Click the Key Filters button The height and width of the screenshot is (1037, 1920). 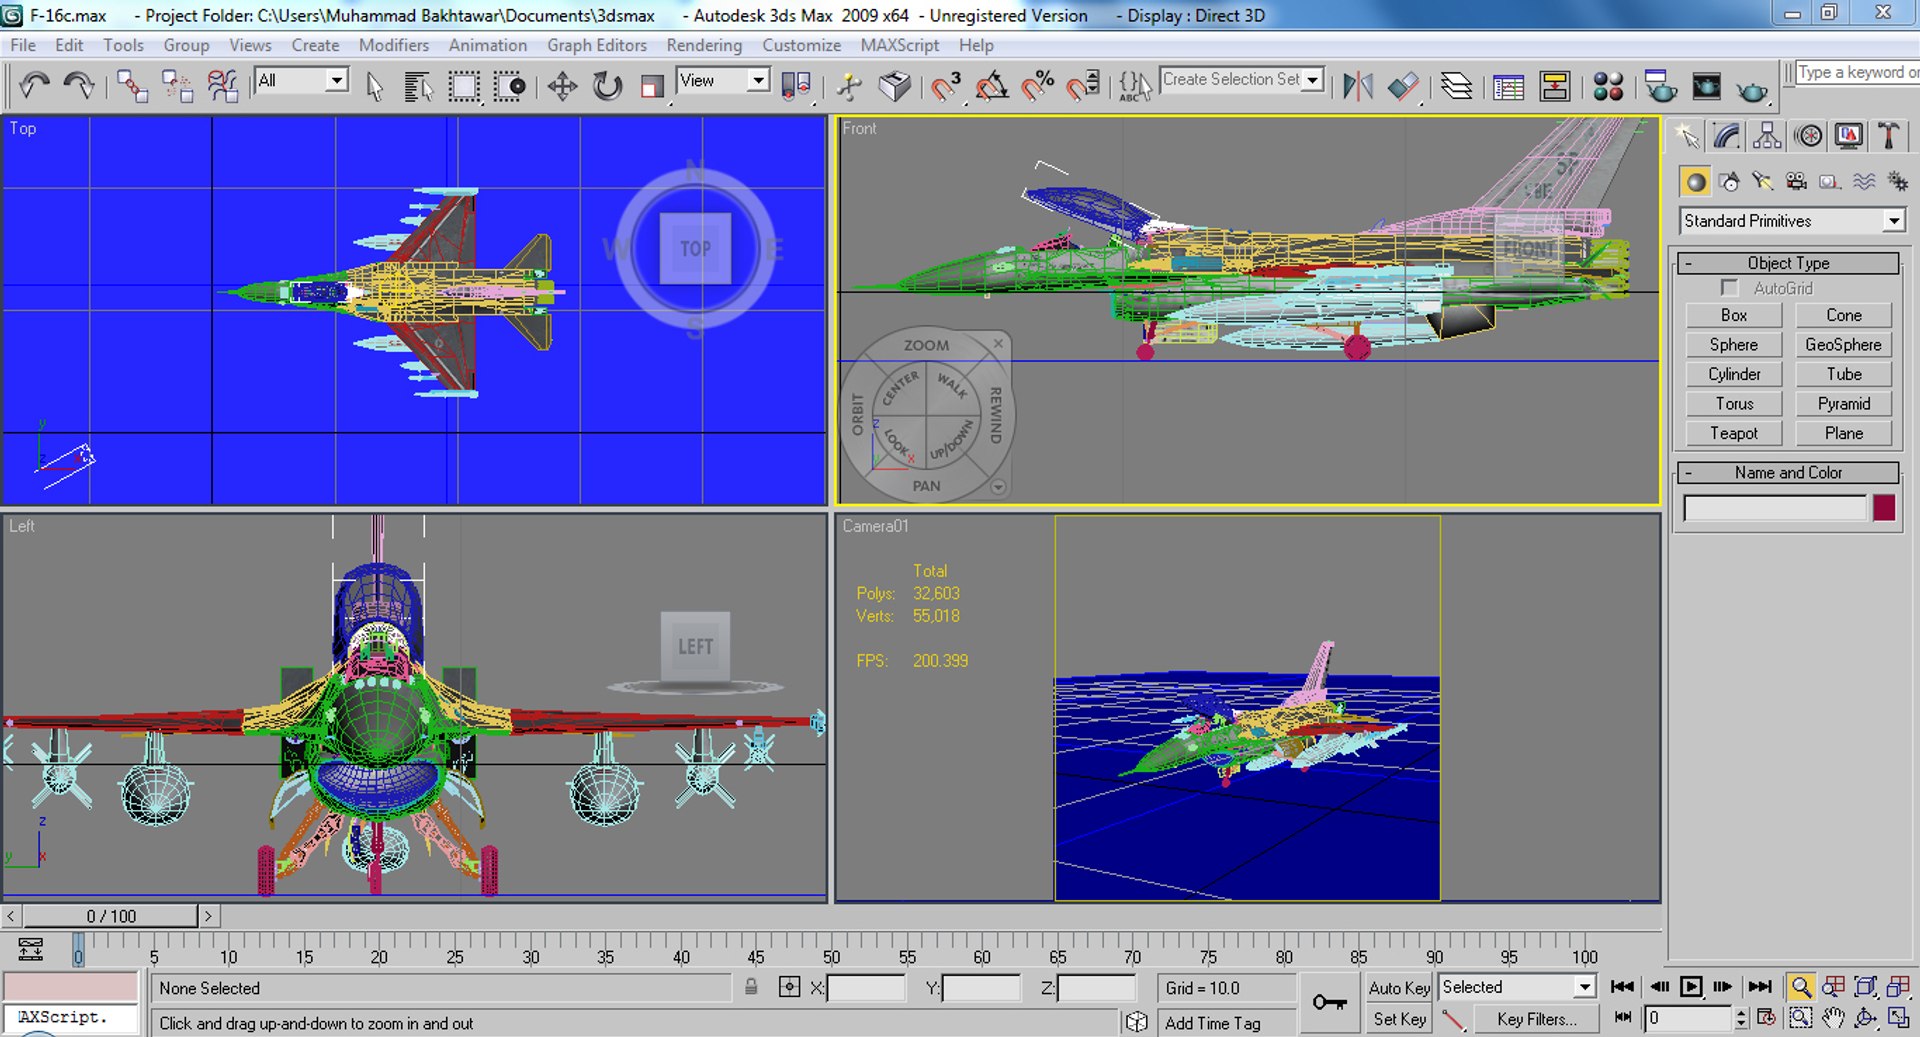point(1536,1019)
